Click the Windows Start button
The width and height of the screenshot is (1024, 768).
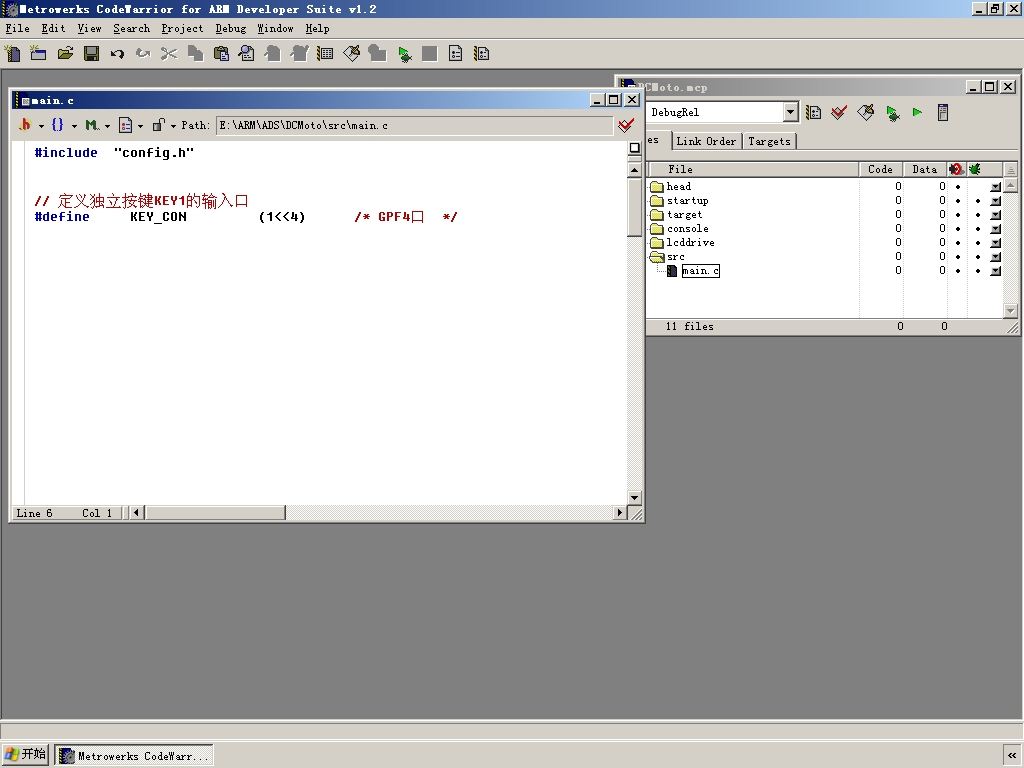[25, 755]
